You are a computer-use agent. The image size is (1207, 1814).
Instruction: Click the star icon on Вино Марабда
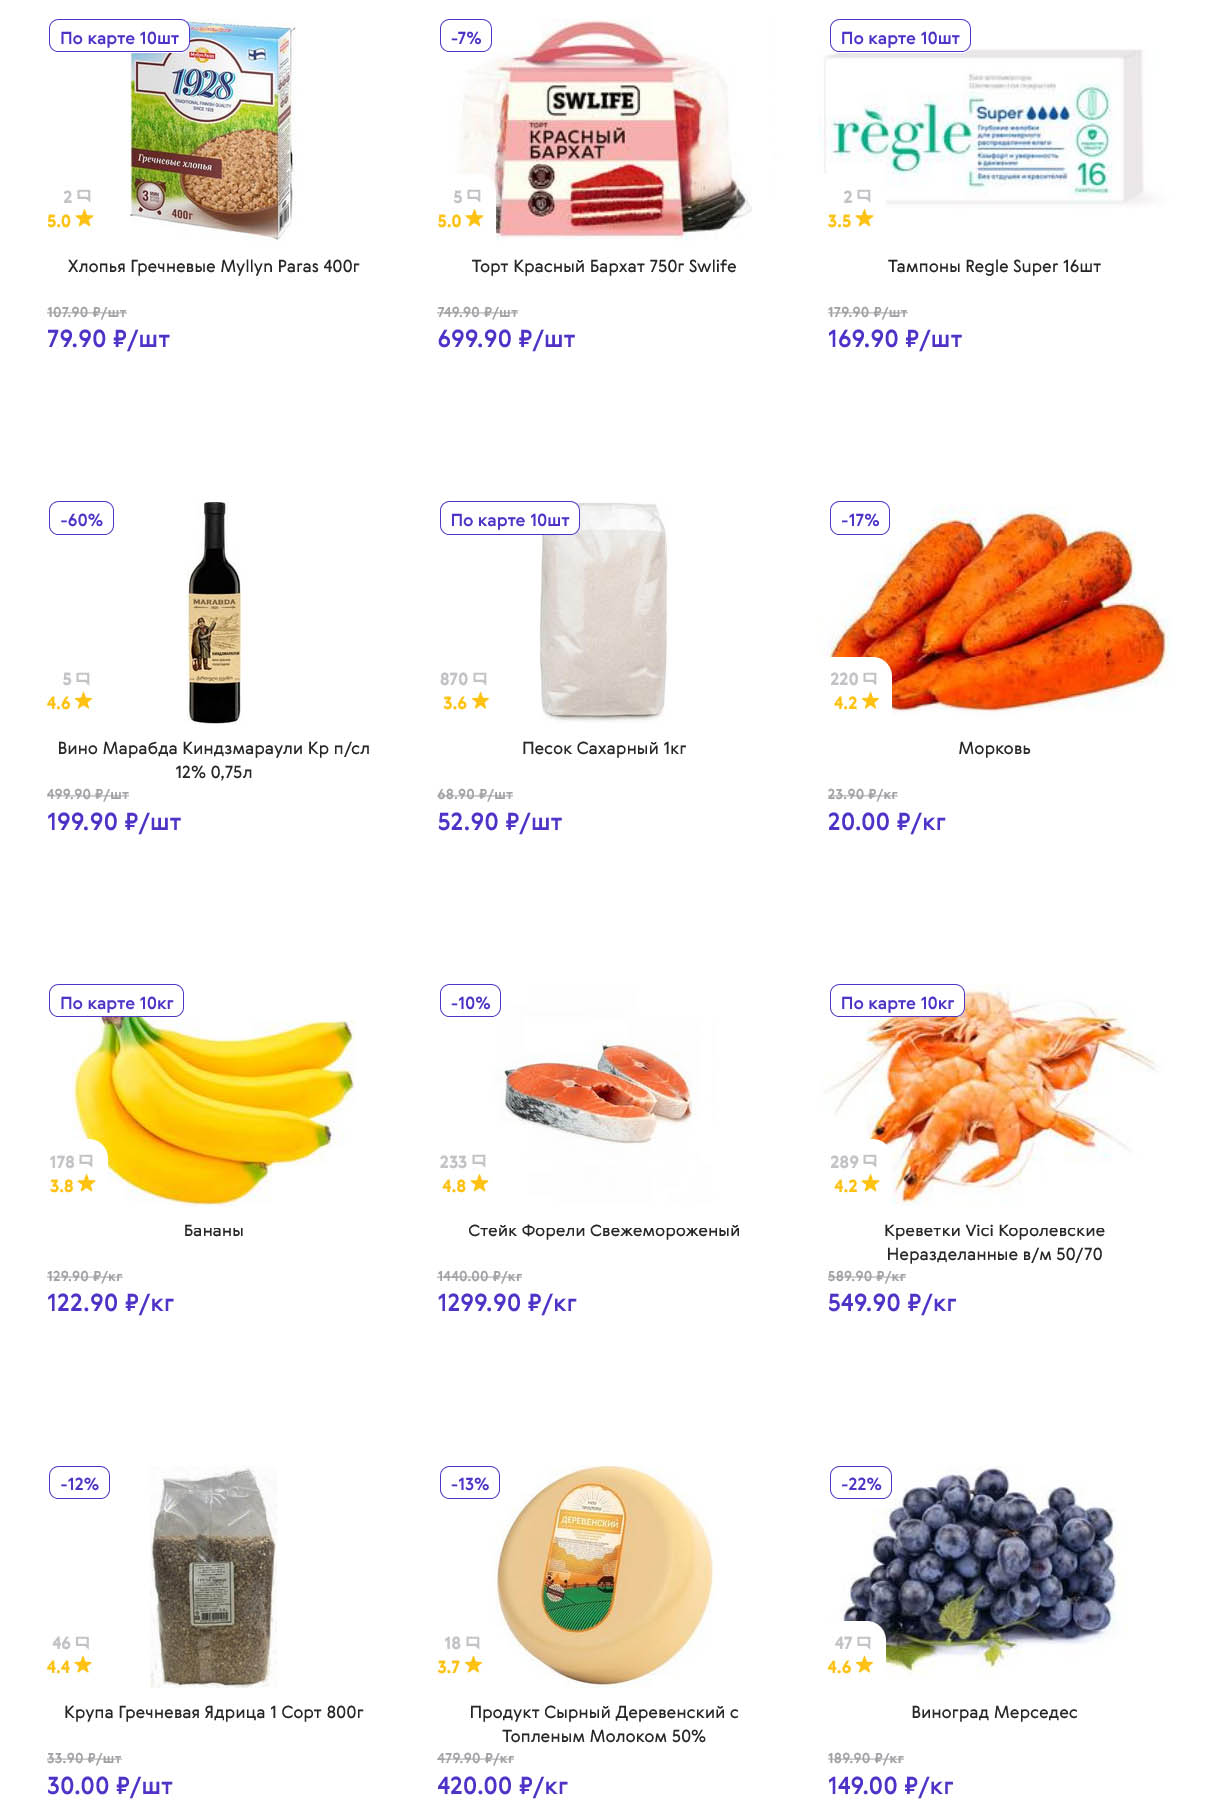pyautogui.click(x=84, y=701)
